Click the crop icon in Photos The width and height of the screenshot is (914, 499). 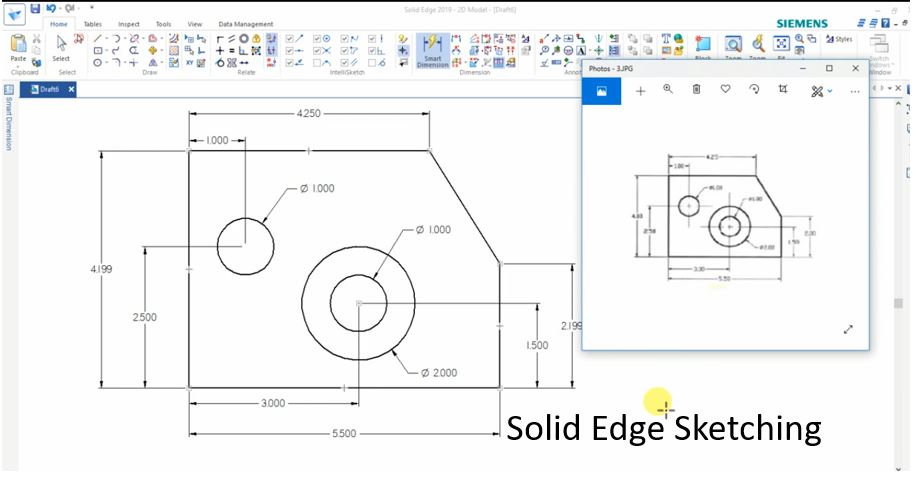click(783, 89)
